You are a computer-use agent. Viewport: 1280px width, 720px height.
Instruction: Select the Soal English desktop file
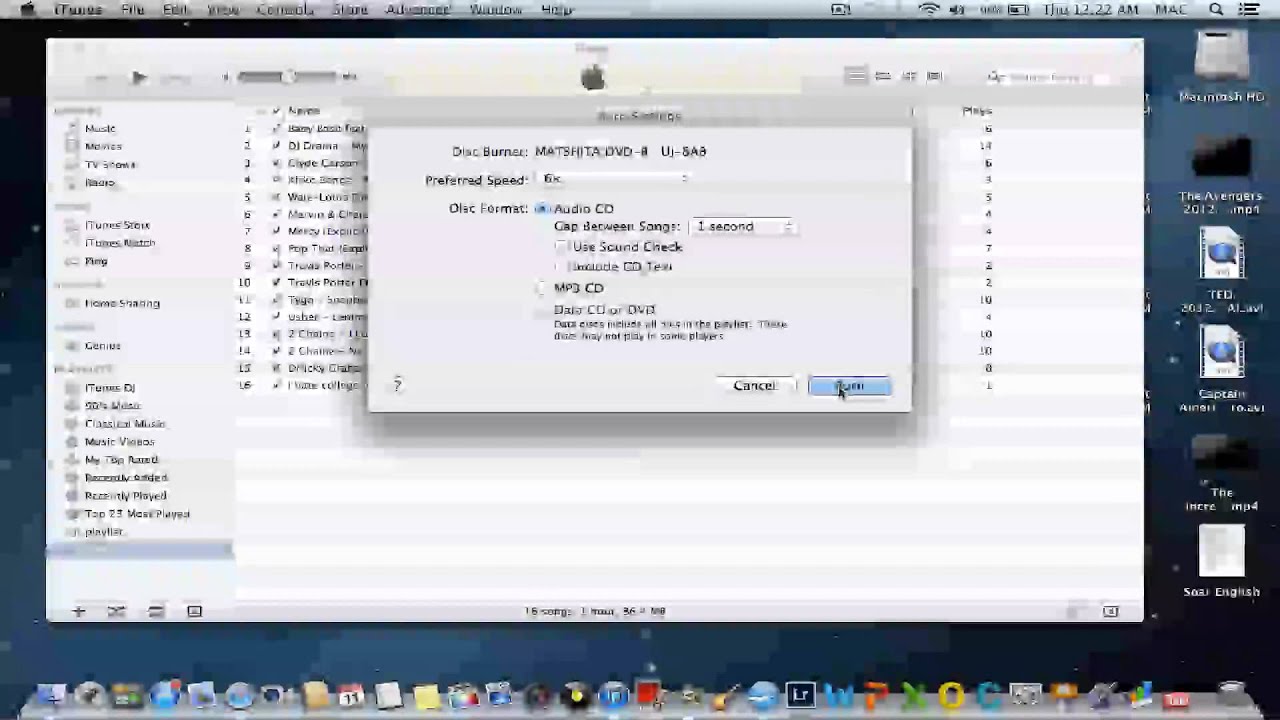[x=1221, y=562]
